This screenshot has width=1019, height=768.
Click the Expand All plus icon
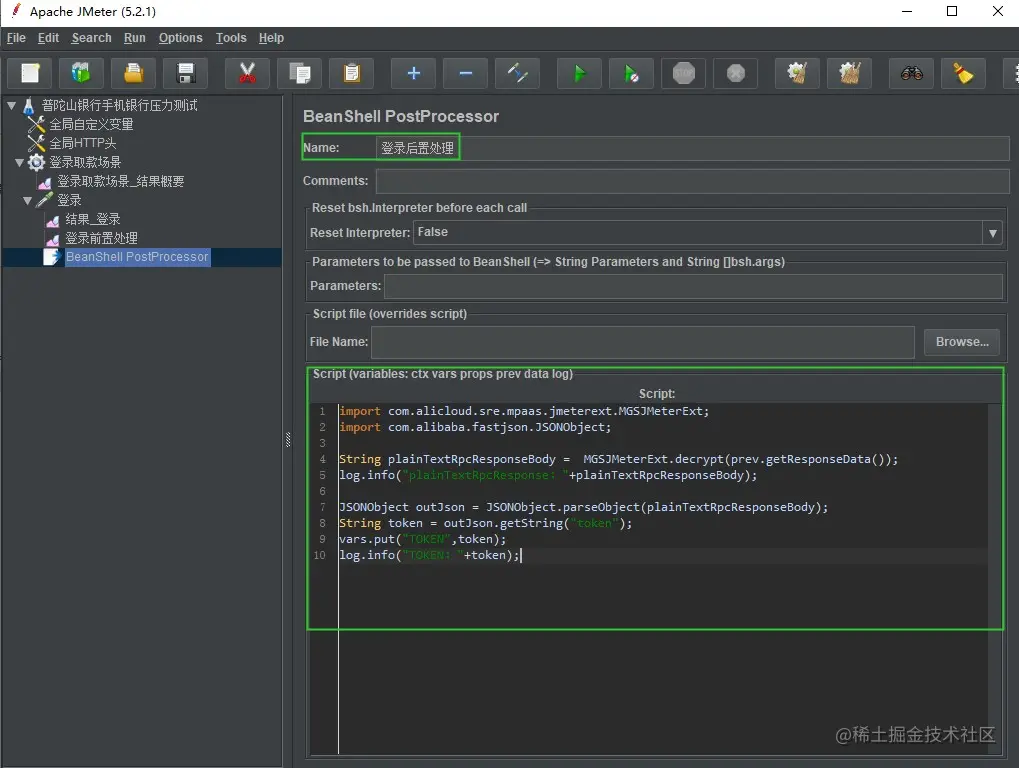413,73
